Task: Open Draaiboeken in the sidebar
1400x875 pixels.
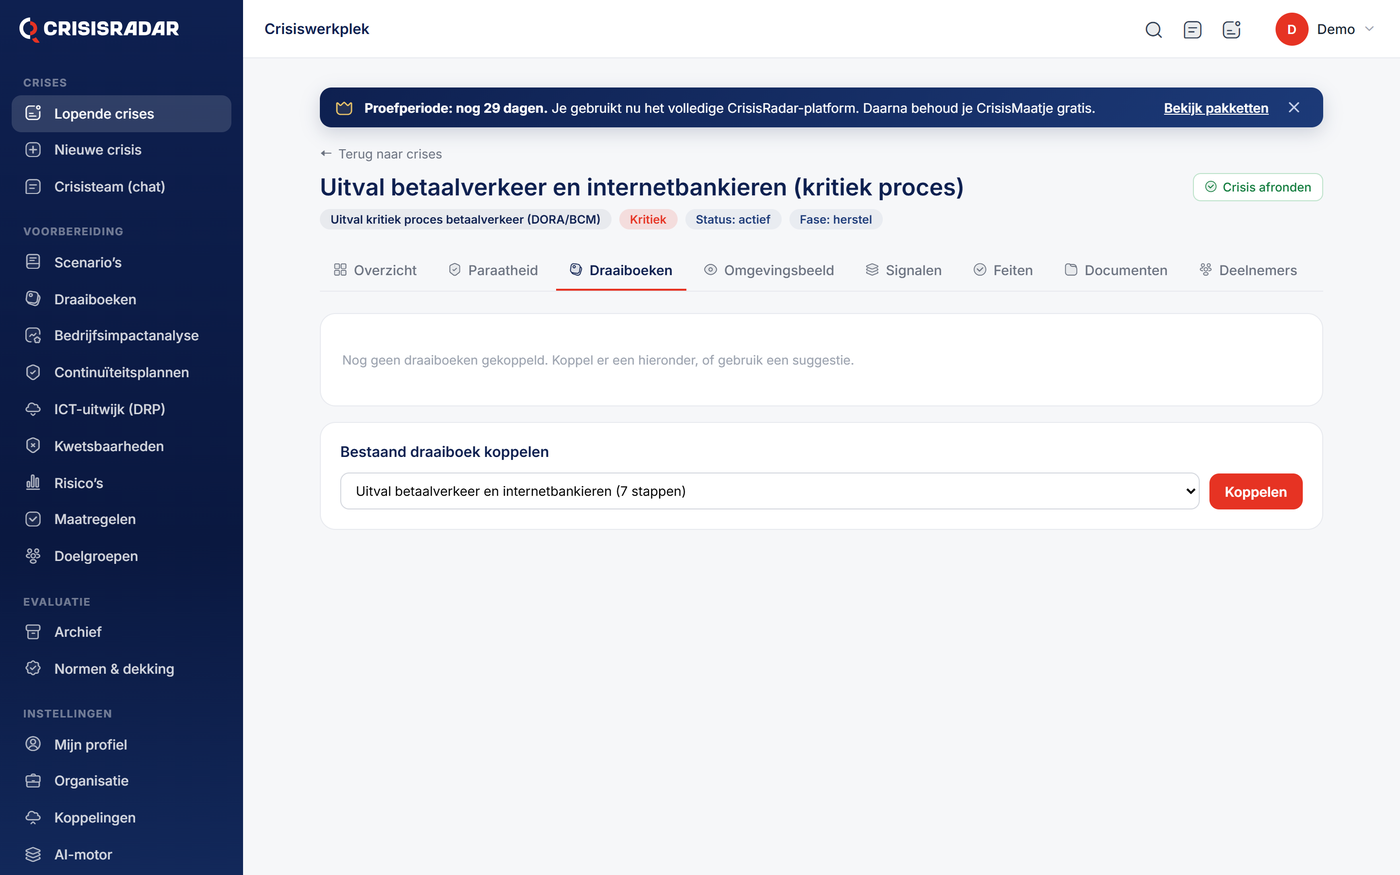Action: coord(121,299)
